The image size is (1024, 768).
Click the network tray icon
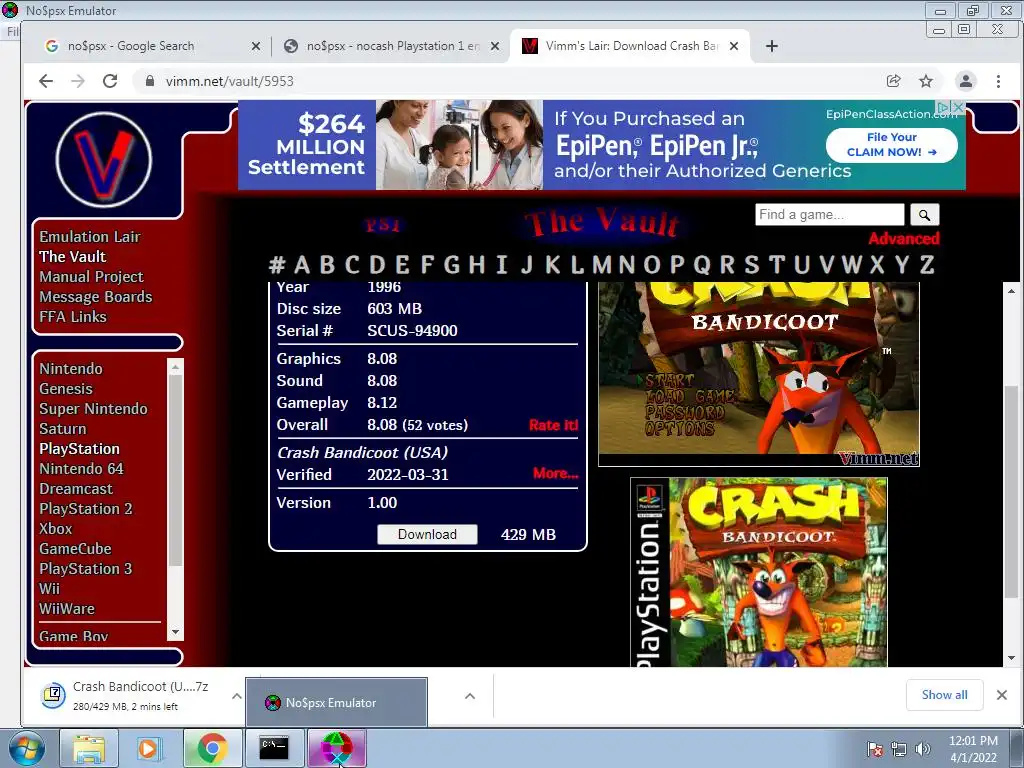click(899, 749)
